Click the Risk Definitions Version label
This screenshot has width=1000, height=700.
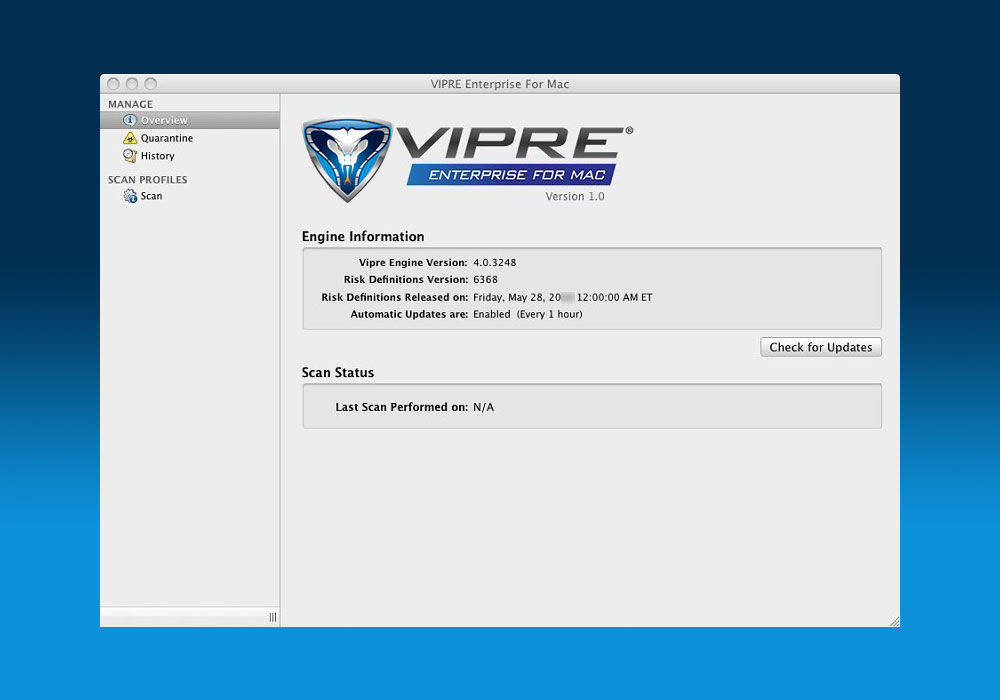point(406,279)
